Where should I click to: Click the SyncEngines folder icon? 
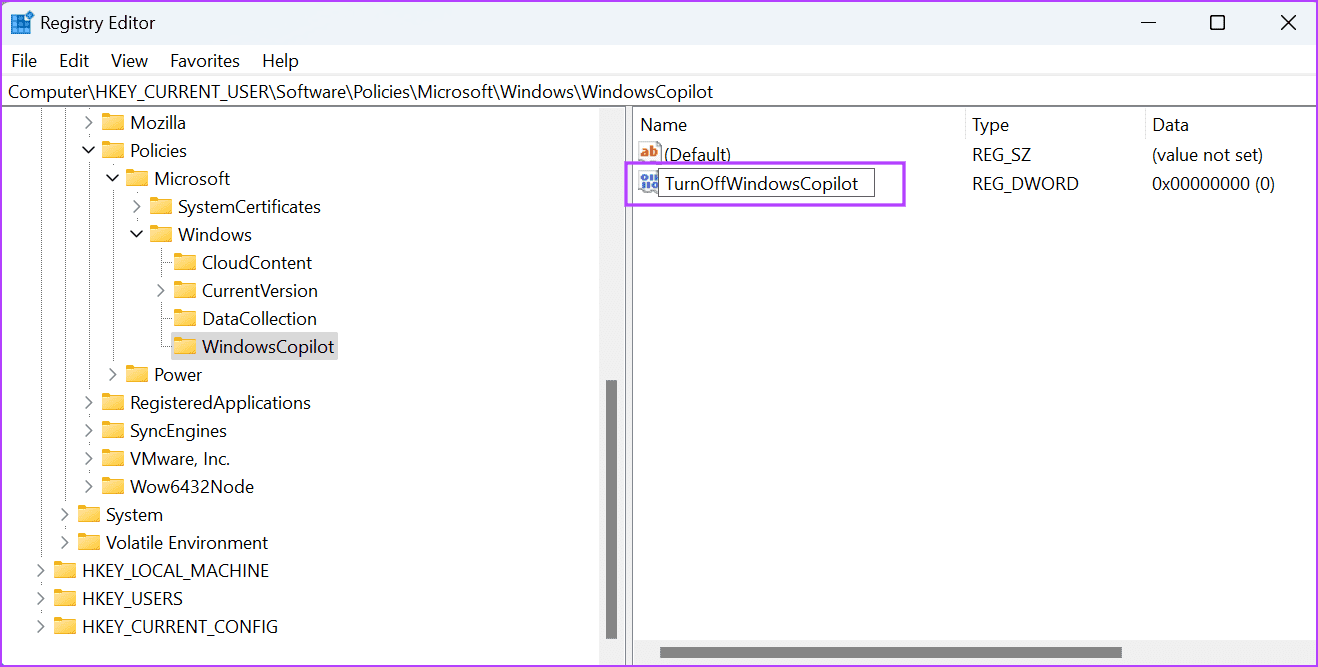click(x=113, y=431)
